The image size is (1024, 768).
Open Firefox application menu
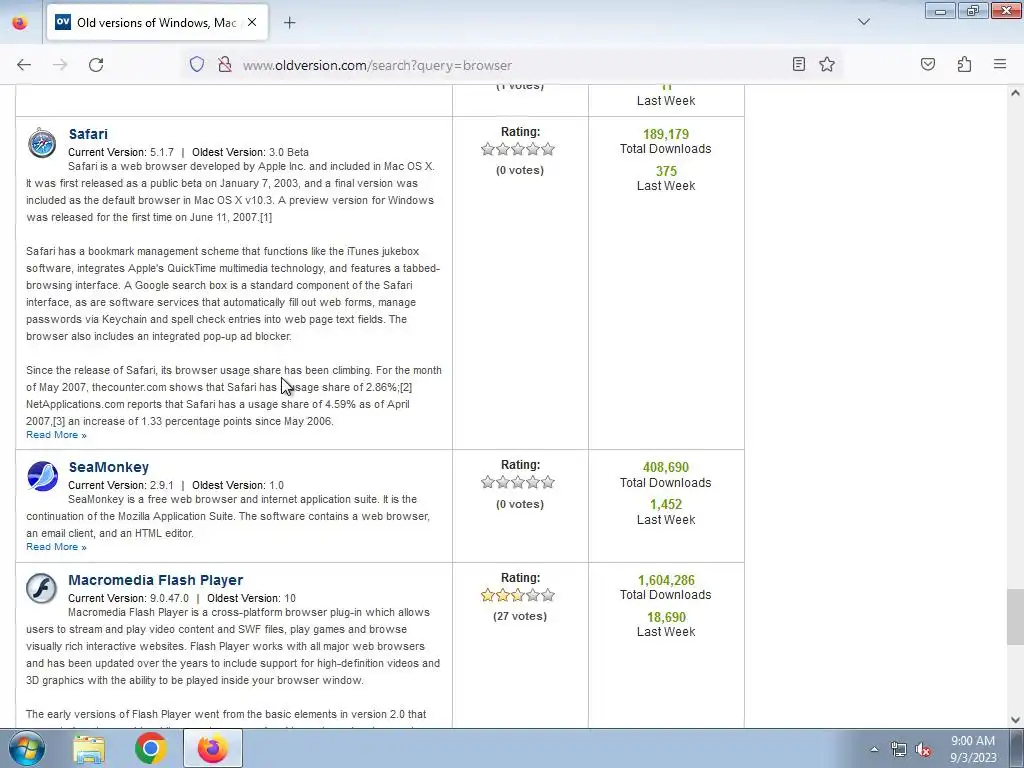pos(1000,64)
